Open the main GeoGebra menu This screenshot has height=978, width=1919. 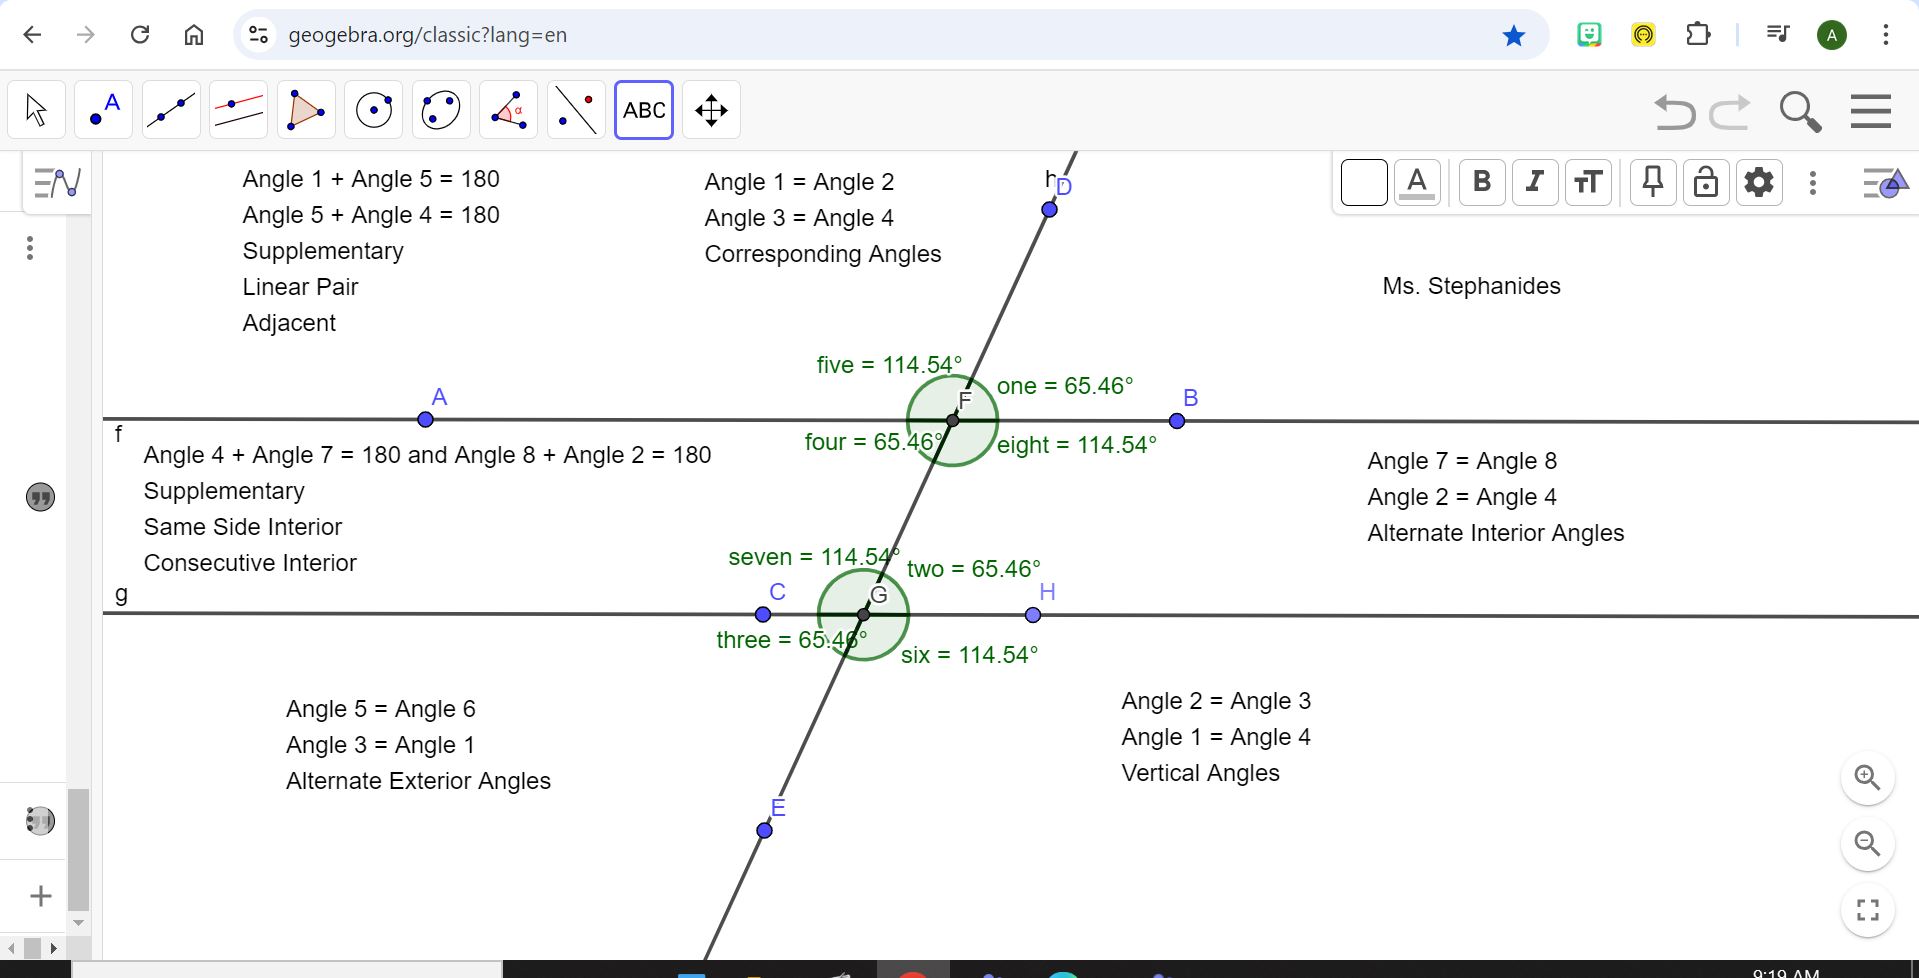coord(1870,111)
